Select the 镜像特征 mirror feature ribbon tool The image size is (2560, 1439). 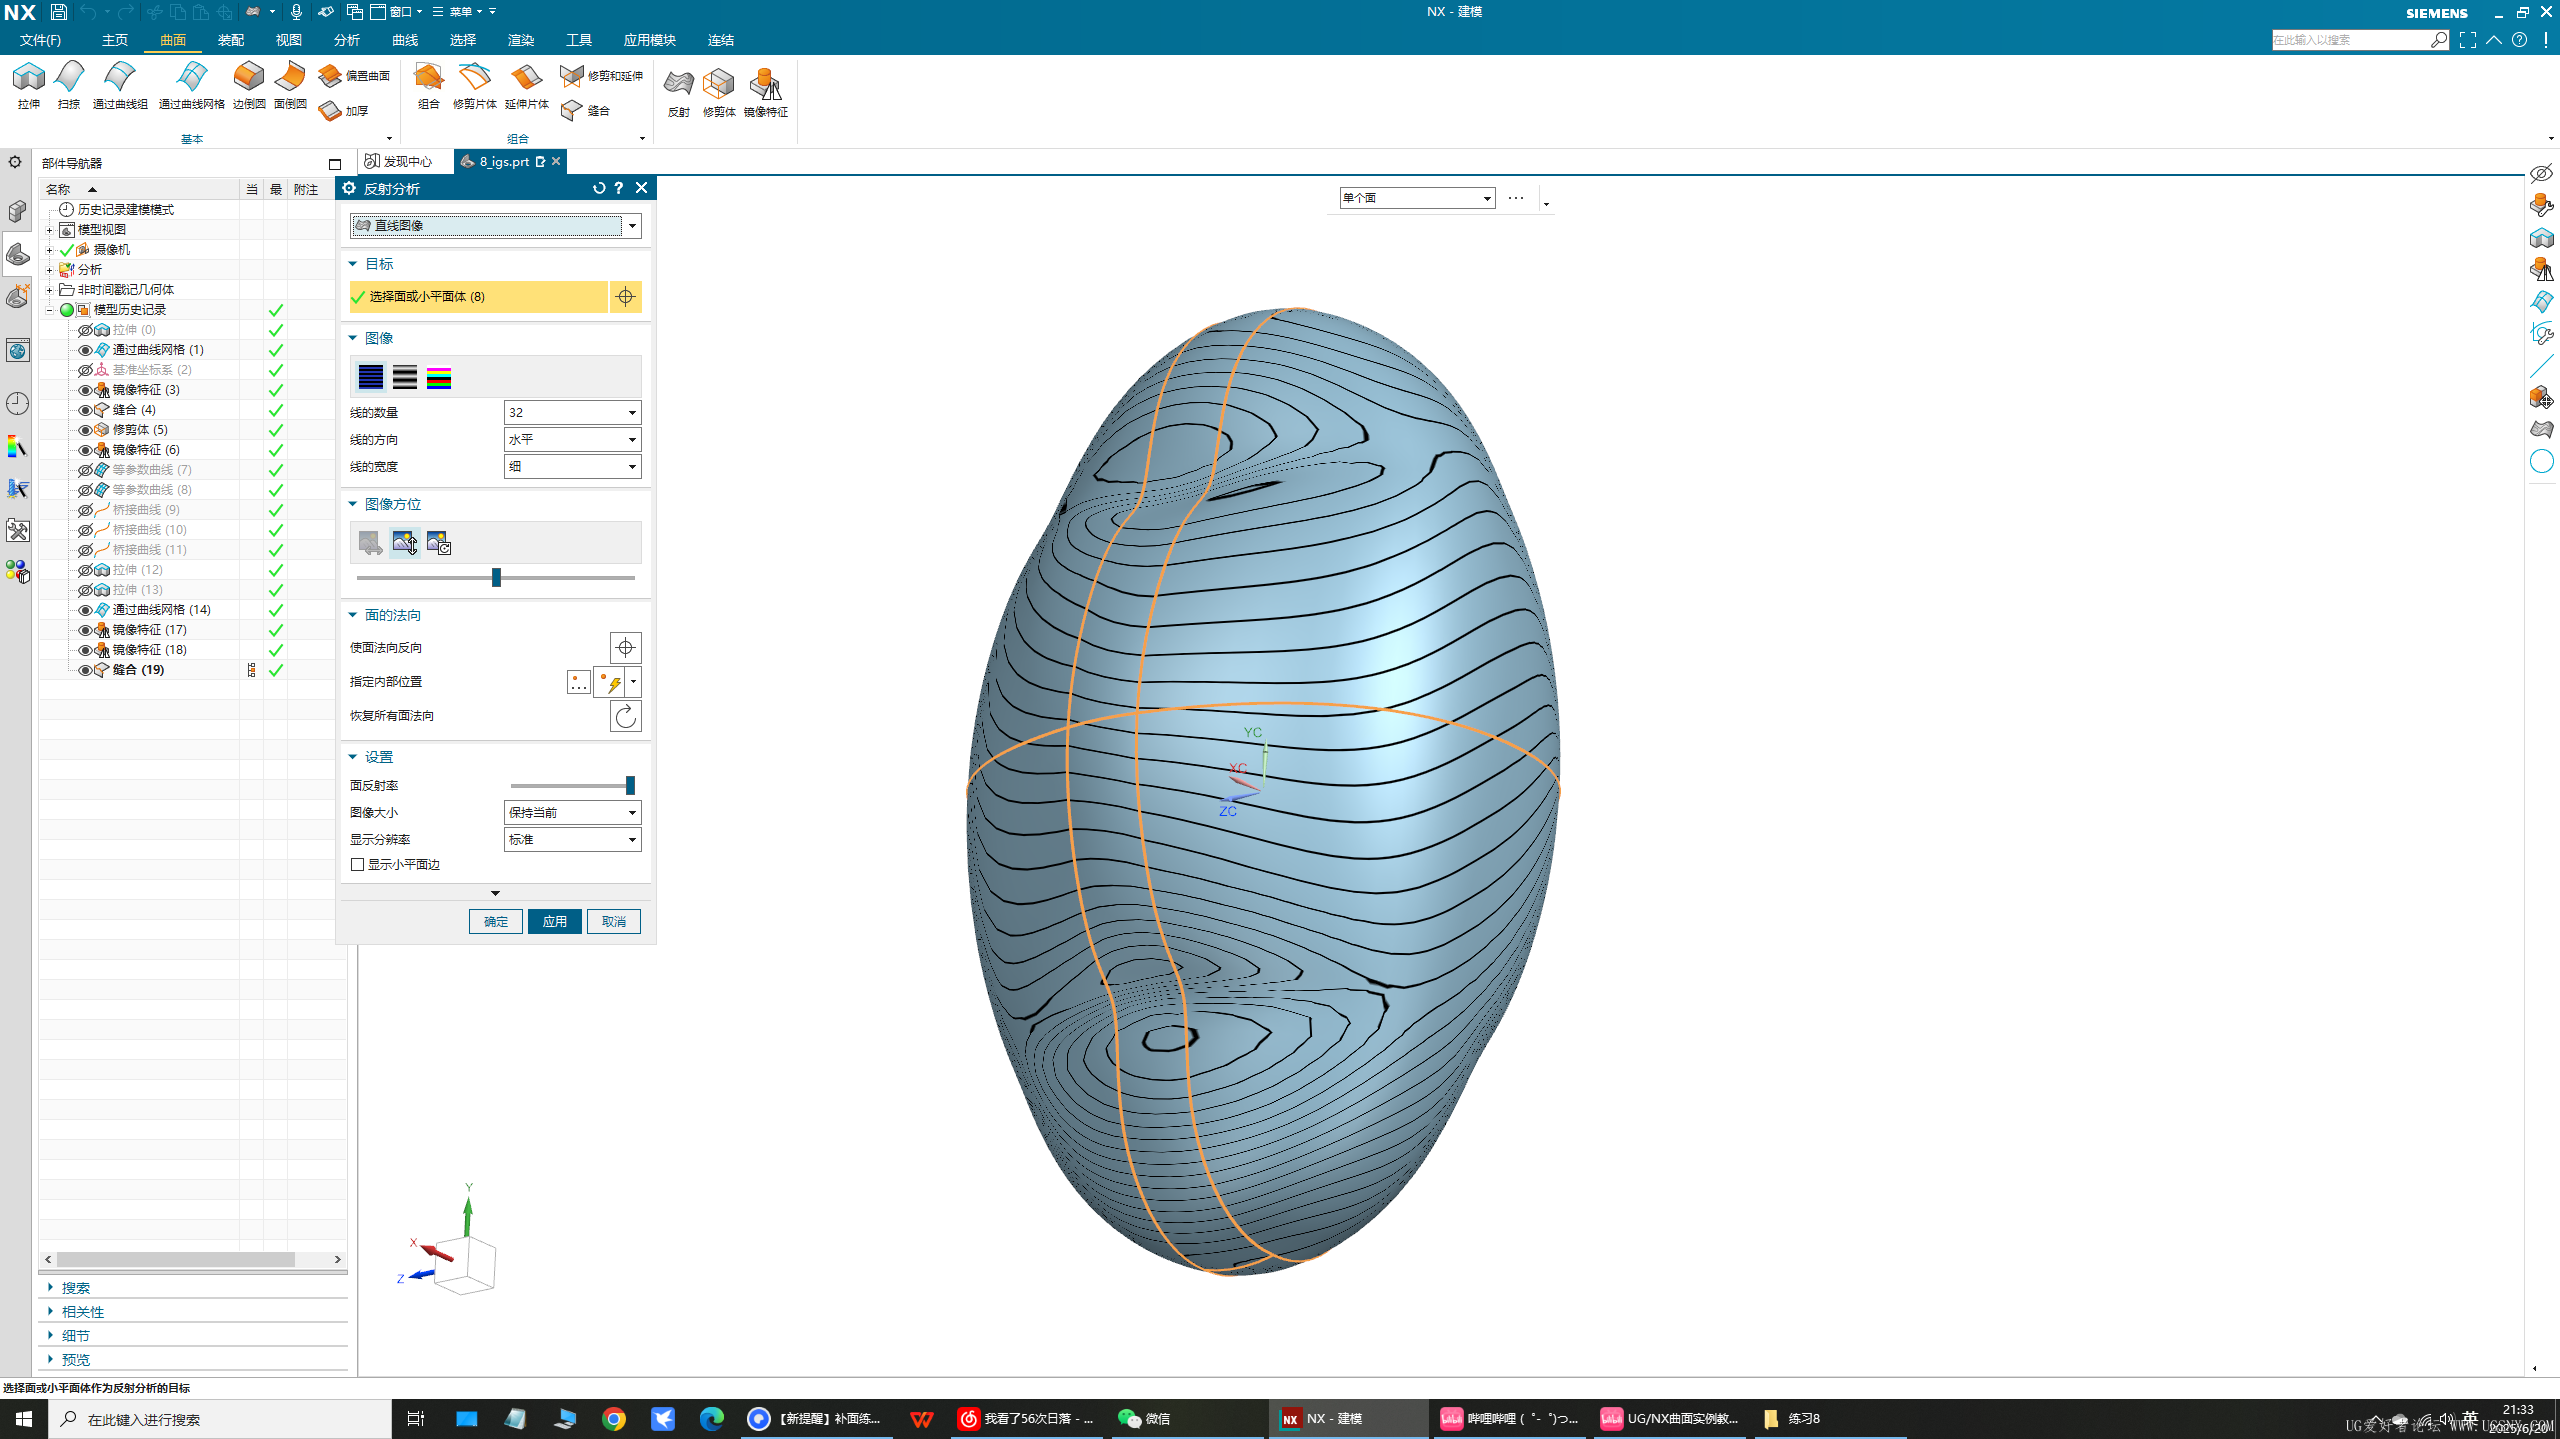pyautogui.click(x=766, y=93)
